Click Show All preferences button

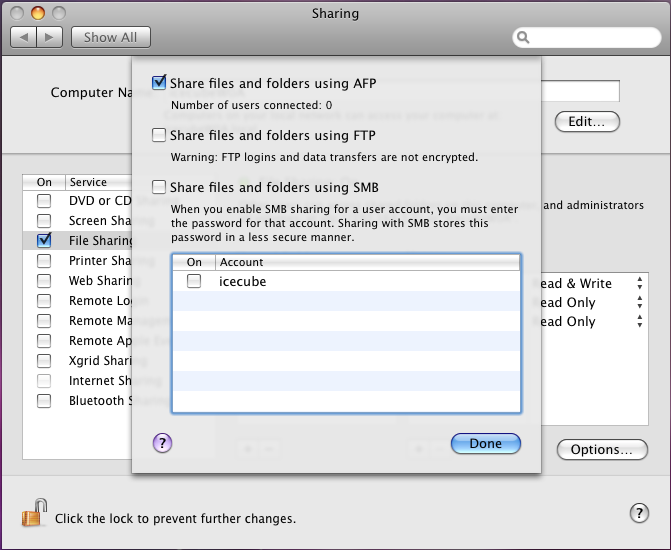click(x=110, y=37)
